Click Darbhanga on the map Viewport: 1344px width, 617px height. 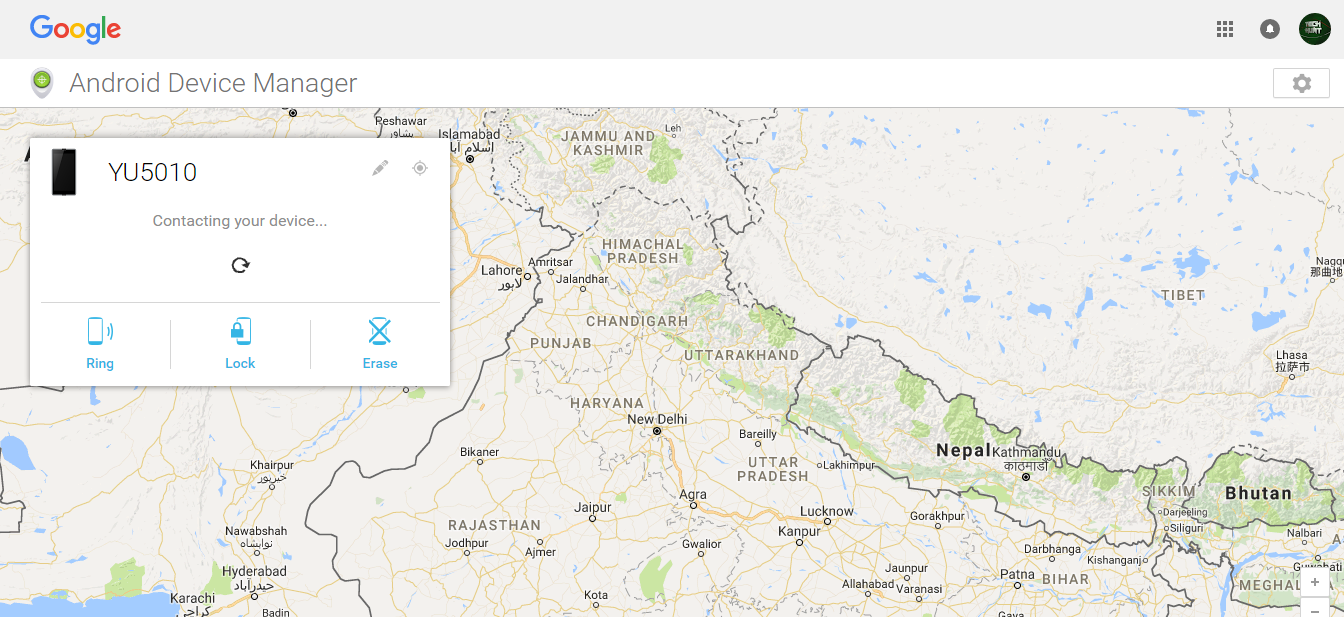(1052, 548)
